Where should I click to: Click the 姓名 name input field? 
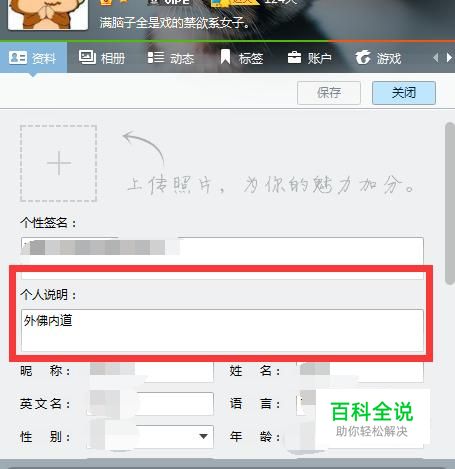pos(360,371)
